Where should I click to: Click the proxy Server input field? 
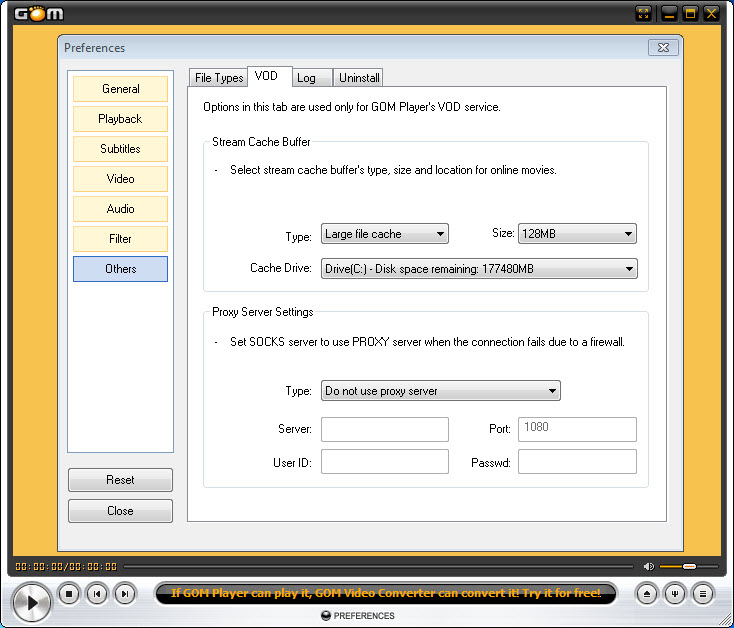pyautogui.click(x=385, y=429)
